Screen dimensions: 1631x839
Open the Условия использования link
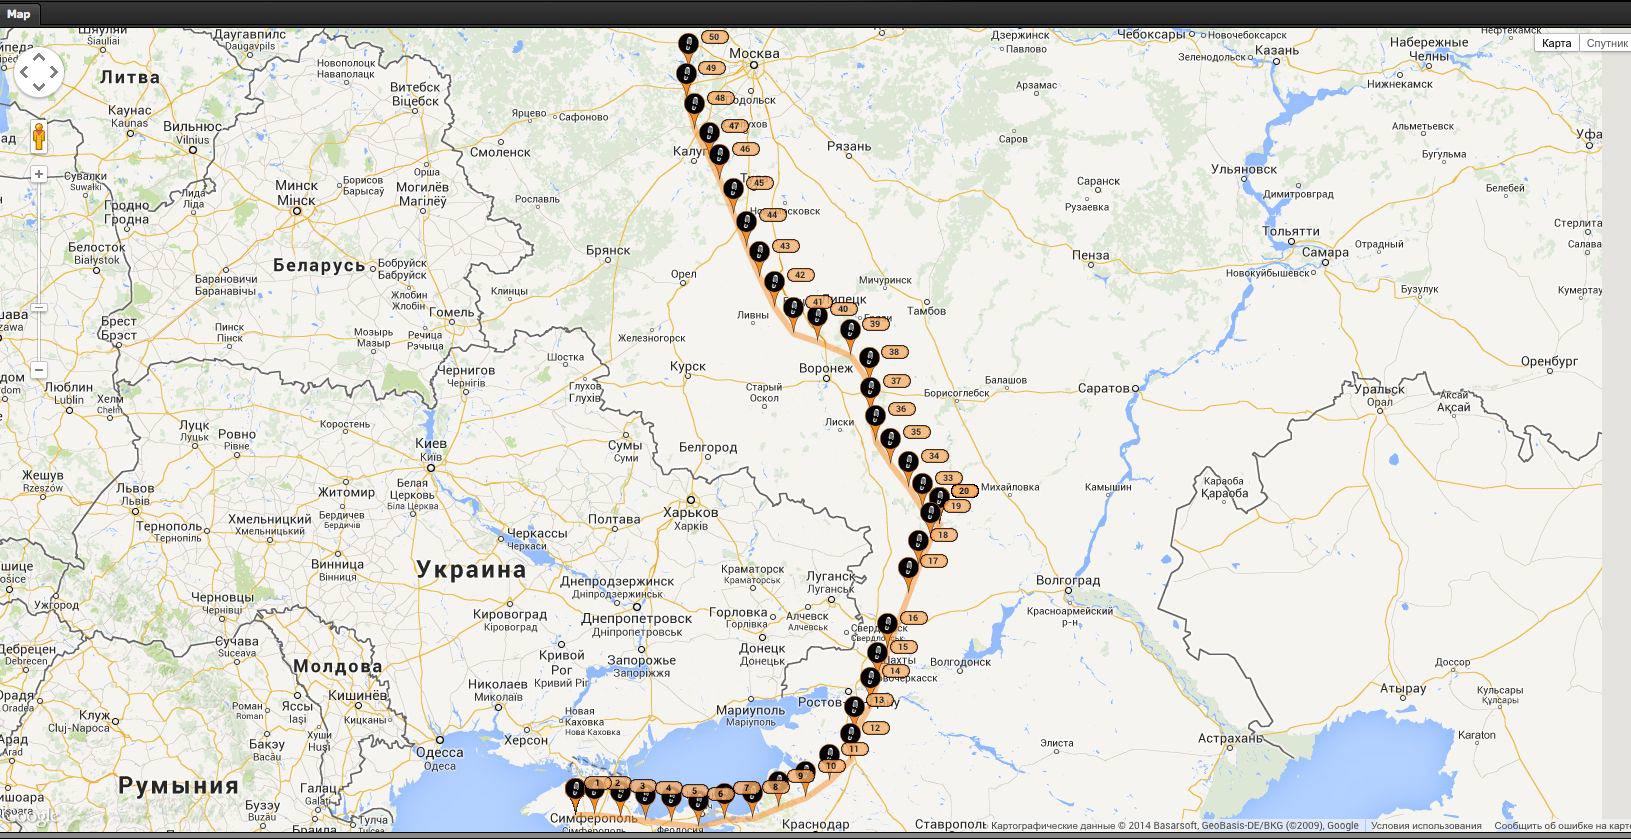pos(1426,826)
